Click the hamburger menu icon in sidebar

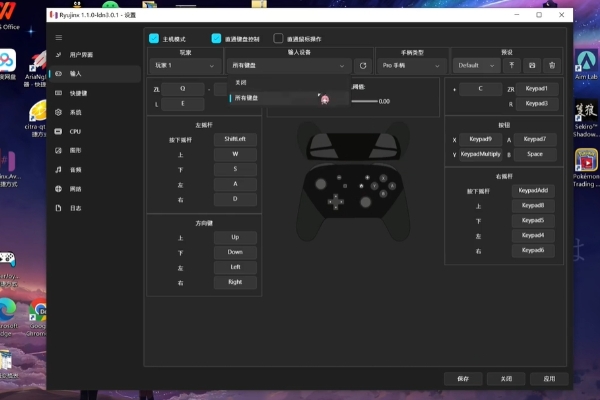(59, 36)
